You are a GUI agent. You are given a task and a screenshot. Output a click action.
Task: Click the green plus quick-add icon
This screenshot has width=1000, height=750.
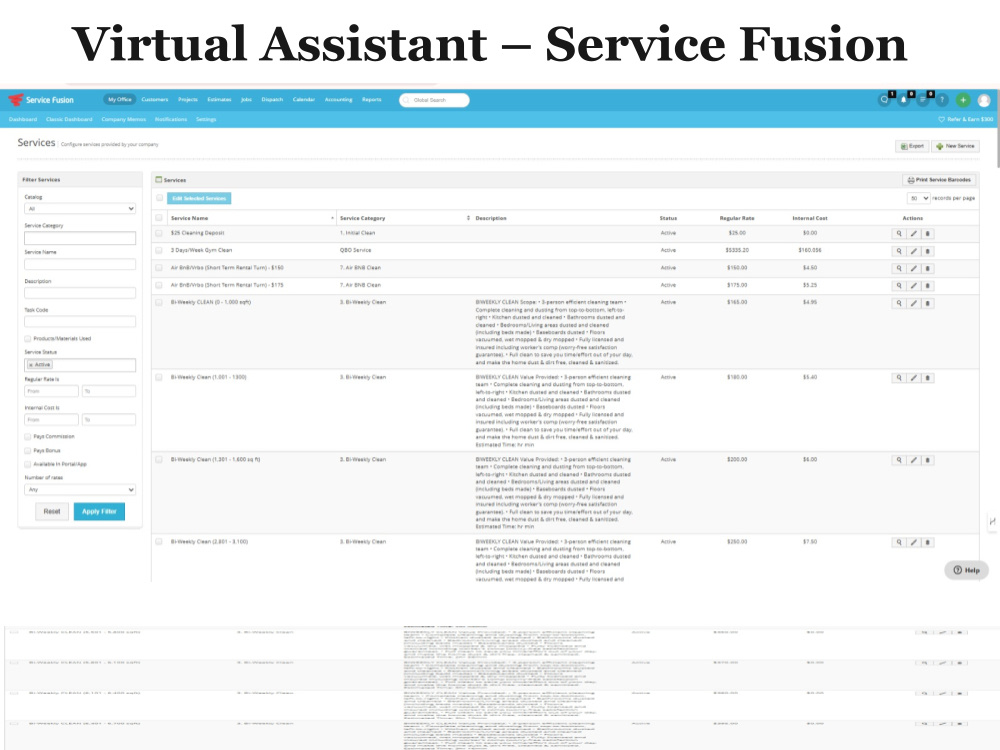coord(963,100)
